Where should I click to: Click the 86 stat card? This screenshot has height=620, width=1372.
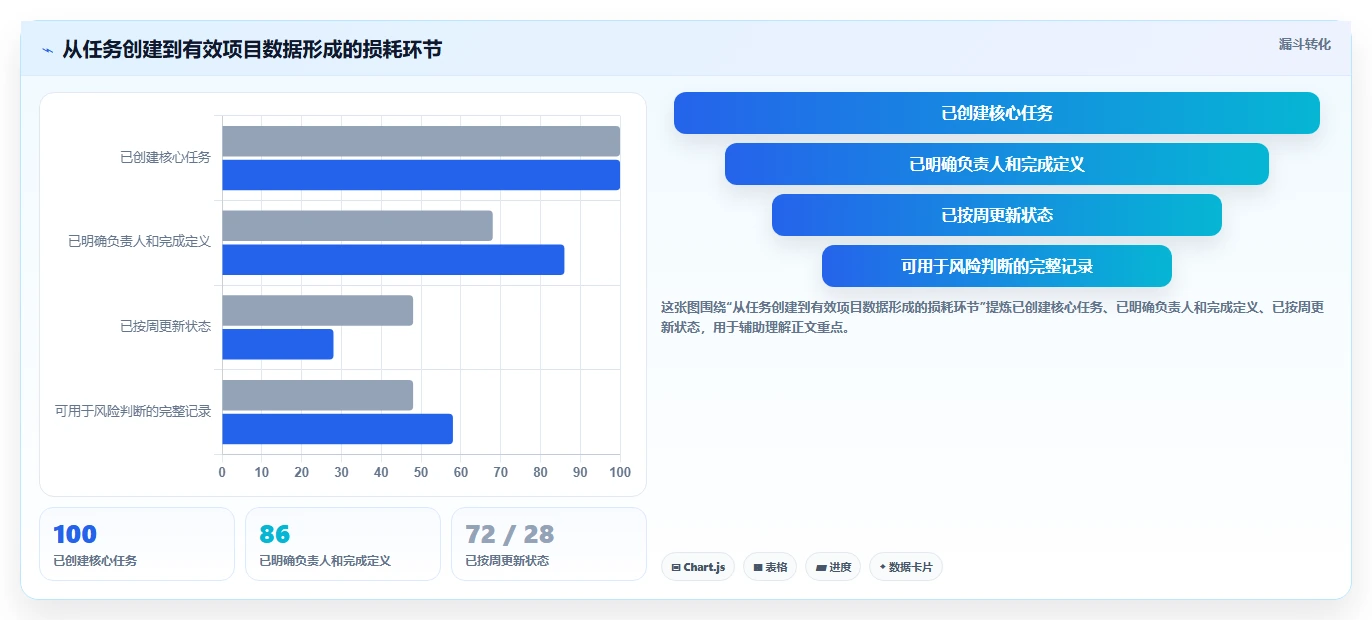(x=343, y=544)
